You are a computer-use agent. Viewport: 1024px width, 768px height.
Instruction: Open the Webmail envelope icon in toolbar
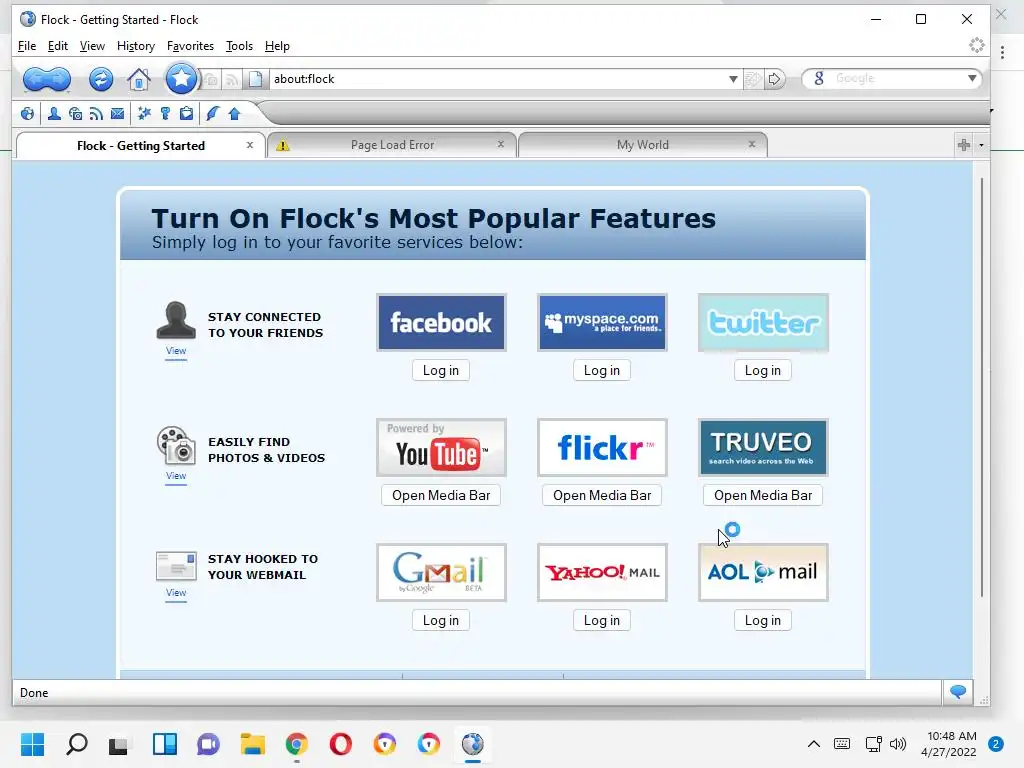pos(118,114)
